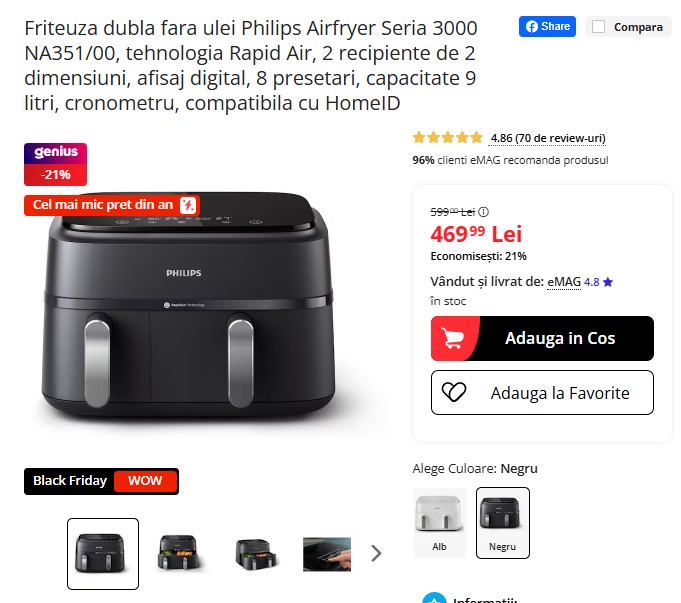Open the eMAG seller link
This screenshot has height=603, width=681.
click(x=564, y=282)
